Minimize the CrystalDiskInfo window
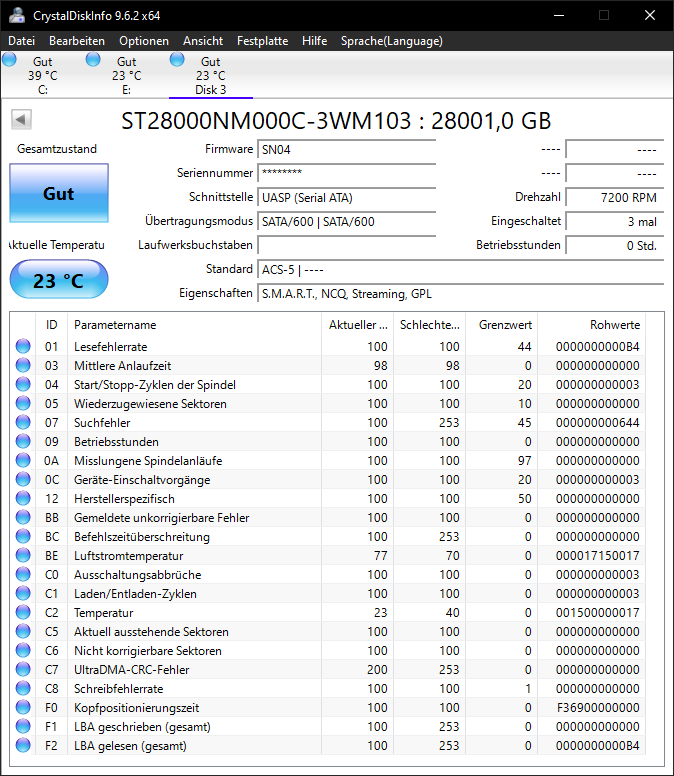 point(559,15)
